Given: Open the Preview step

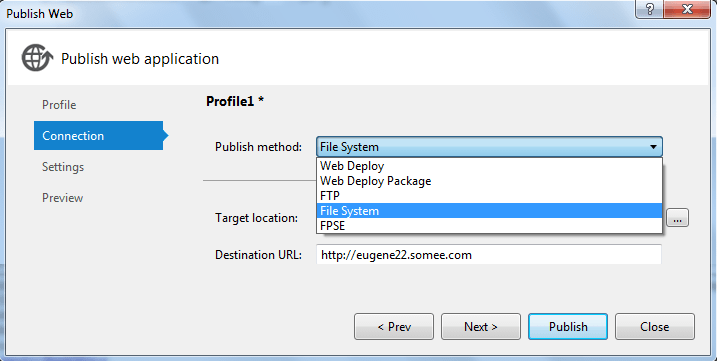Looking at the screenshot, I should pos(63,198).
